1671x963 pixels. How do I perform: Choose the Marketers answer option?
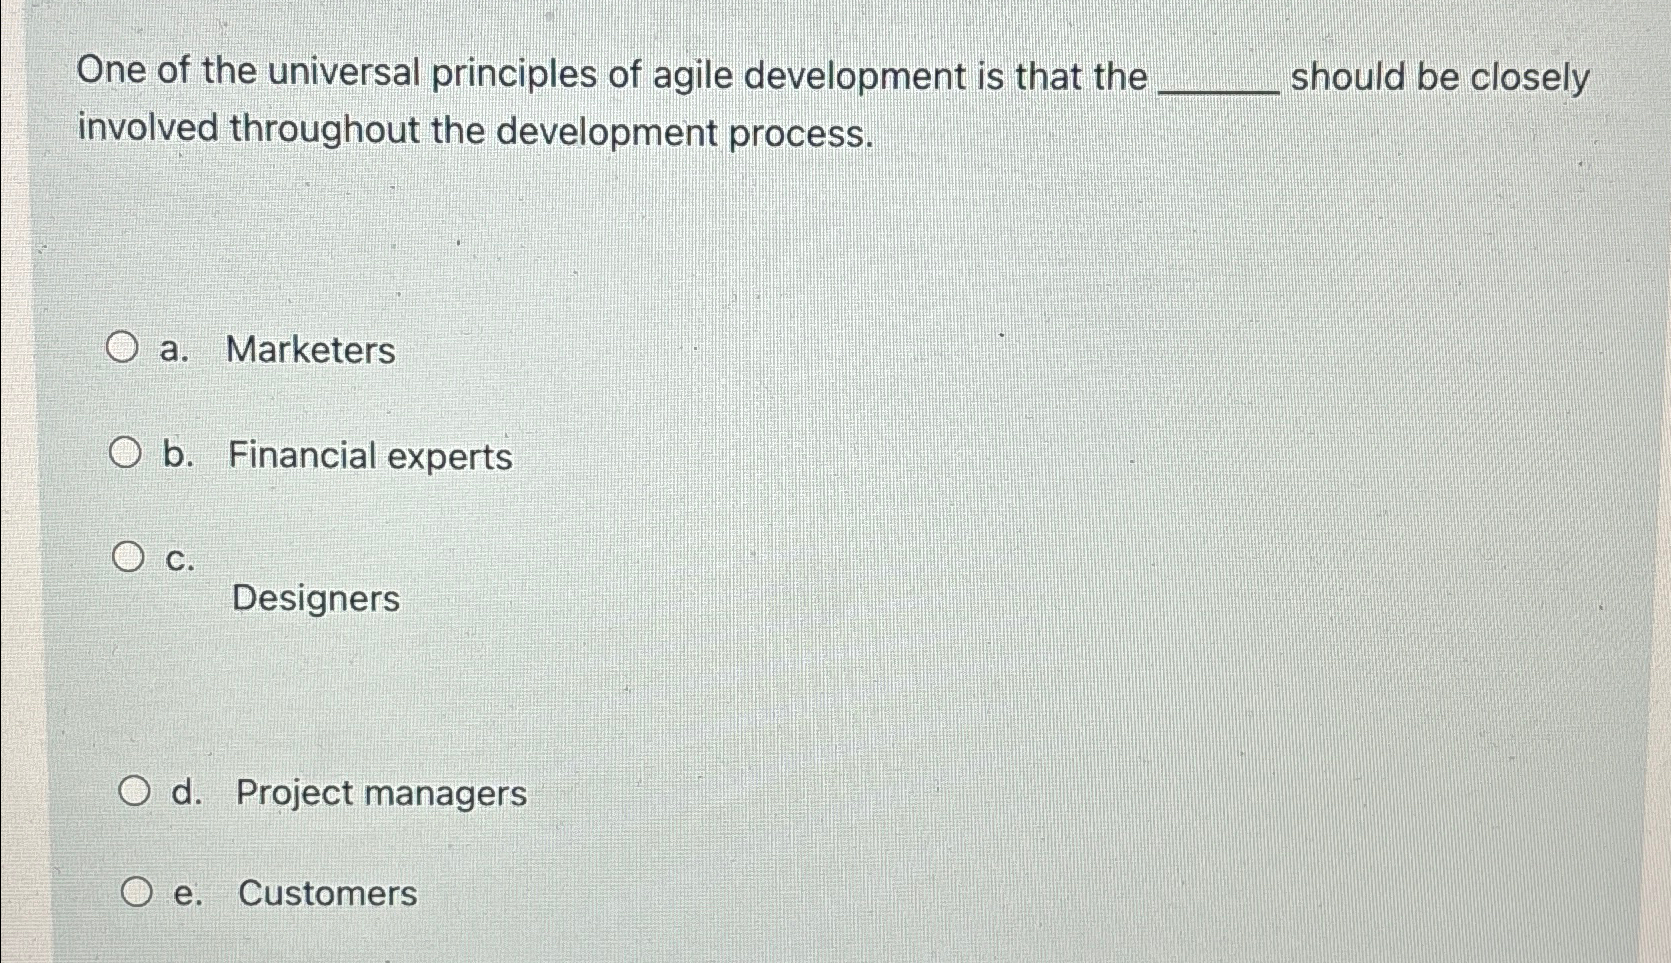(311, 350)
